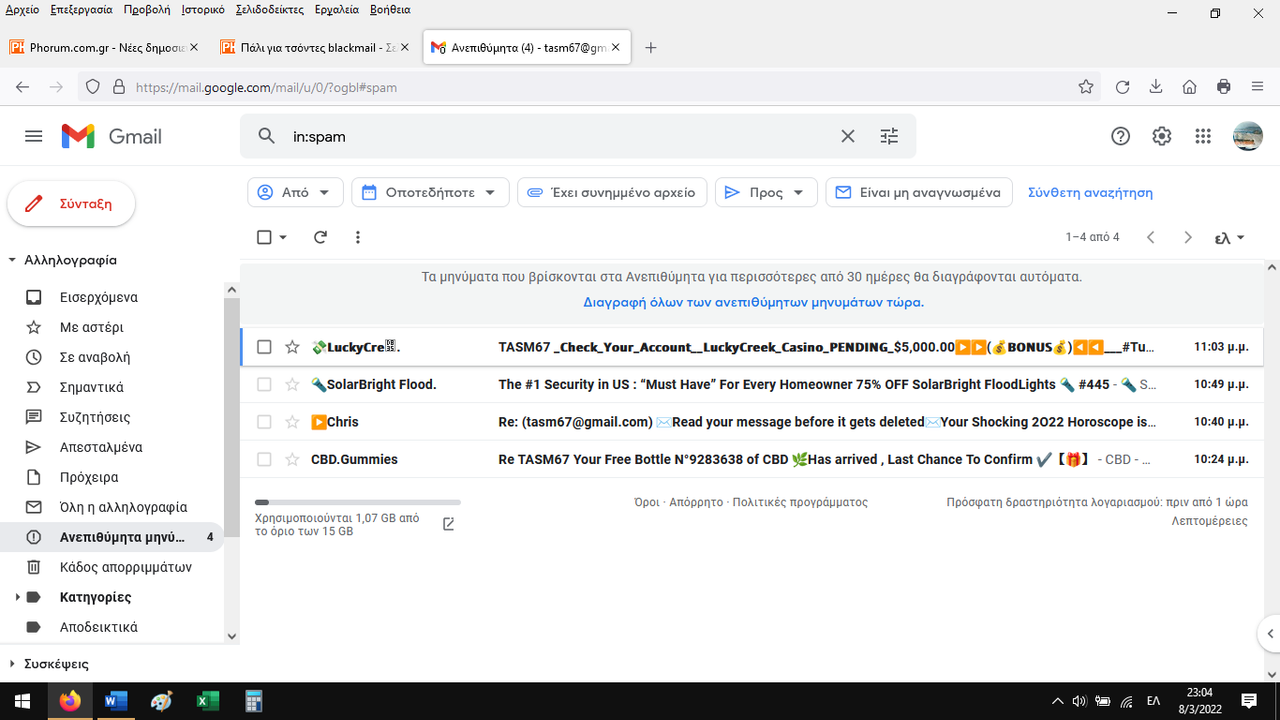This screenshot has width=1280, height=720.
Task: Open Σύνθετη αναζήτηση link
Action: click(x=1090, y=192)
